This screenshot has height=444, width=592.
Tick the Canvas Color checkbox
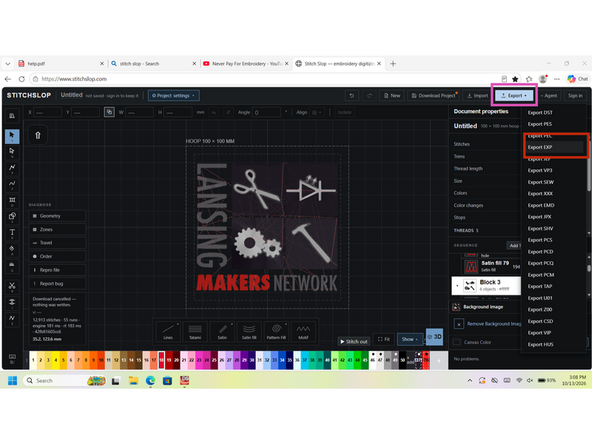pos(457,342)
